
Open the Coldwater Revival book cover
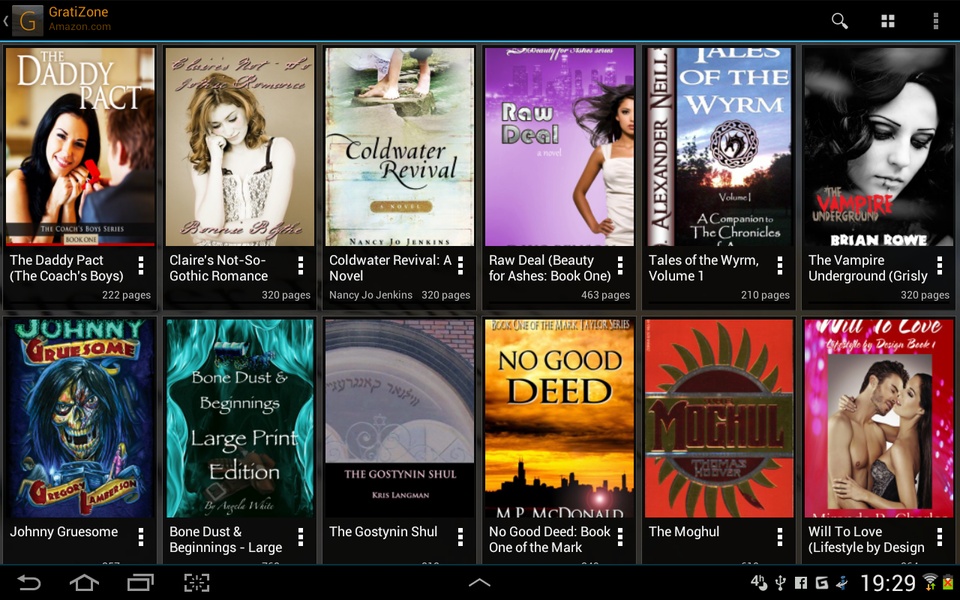click(x=400, y=147)
